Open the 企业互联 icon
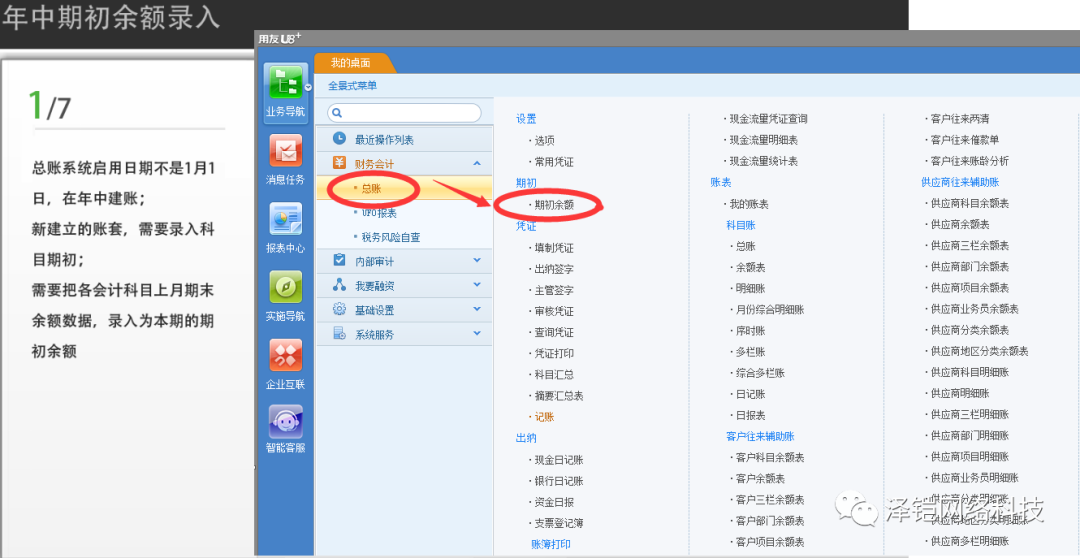 tap(285, 356)
